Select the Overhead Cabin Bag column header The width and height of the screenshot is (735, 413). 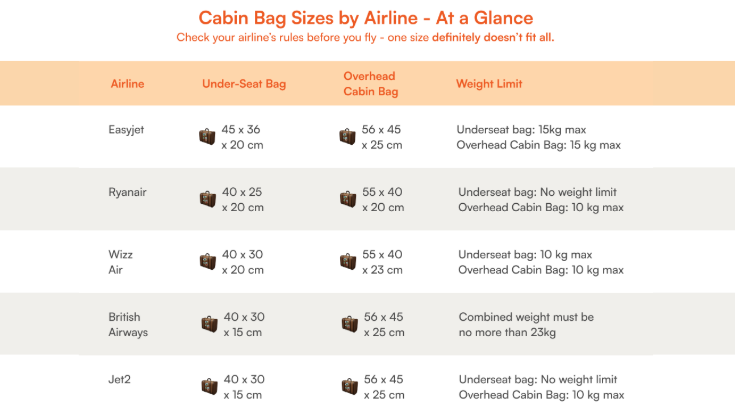371,84
